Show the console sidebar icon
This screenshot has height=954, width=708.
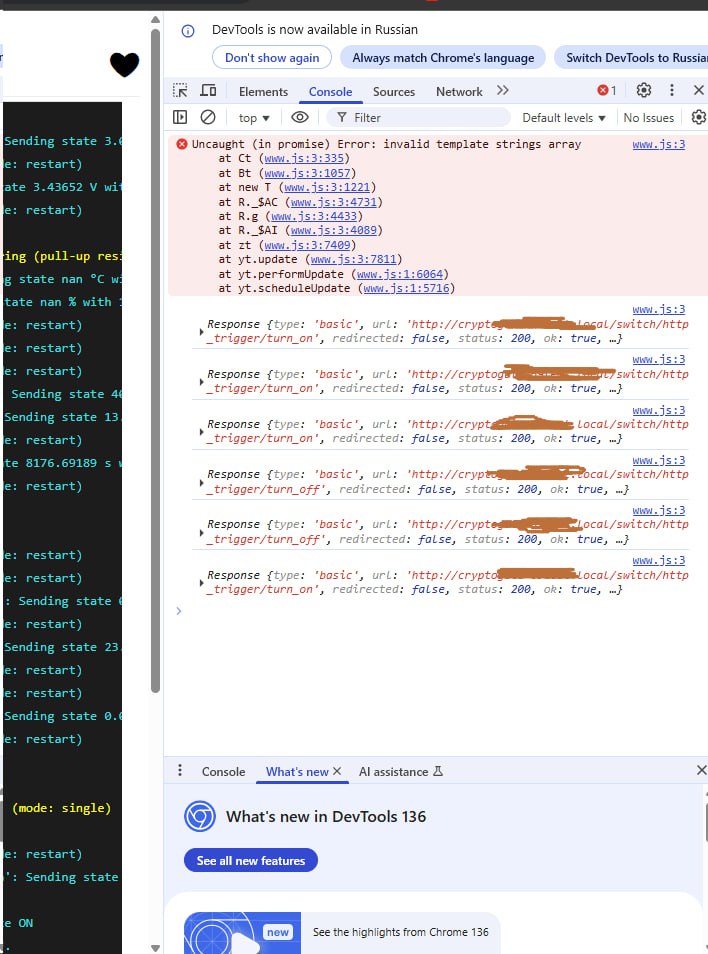(180, 117)
